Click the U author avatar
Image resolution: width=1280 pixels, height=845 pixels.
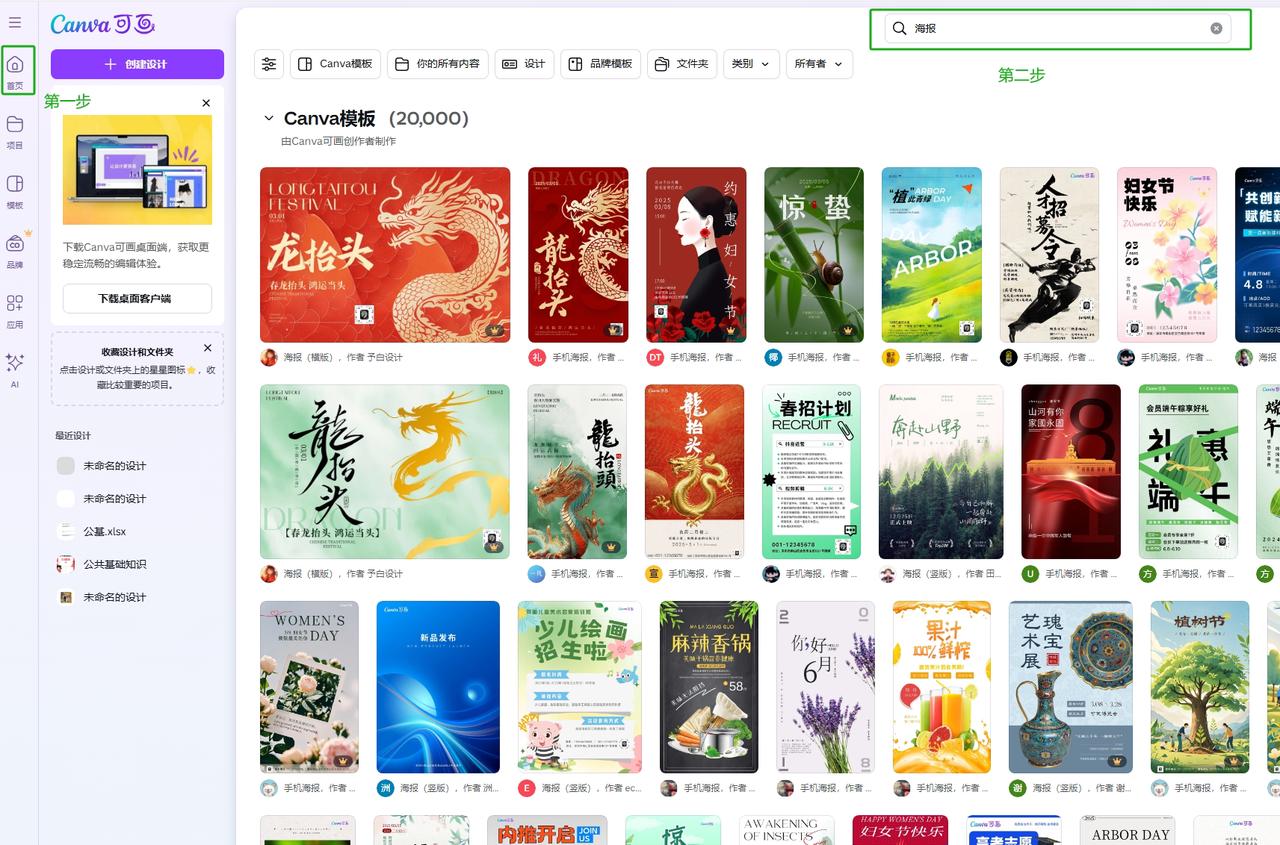coord(1030,574)
